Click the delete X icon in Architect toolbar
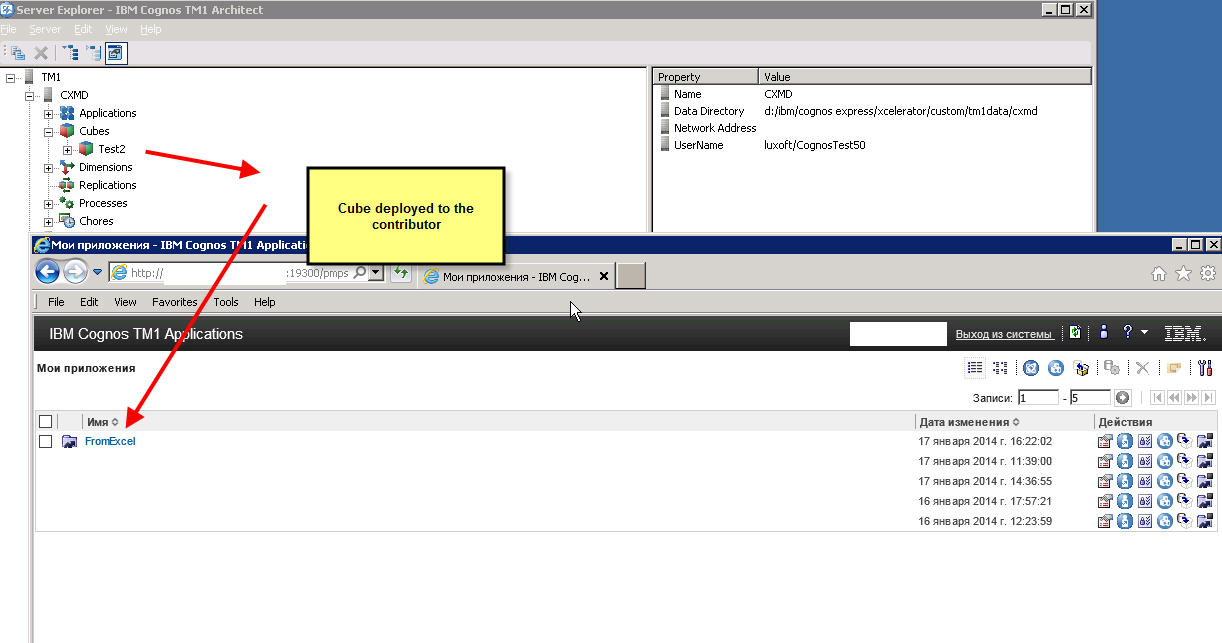This screenshot has height=643, width=1222. pos(41,53)
